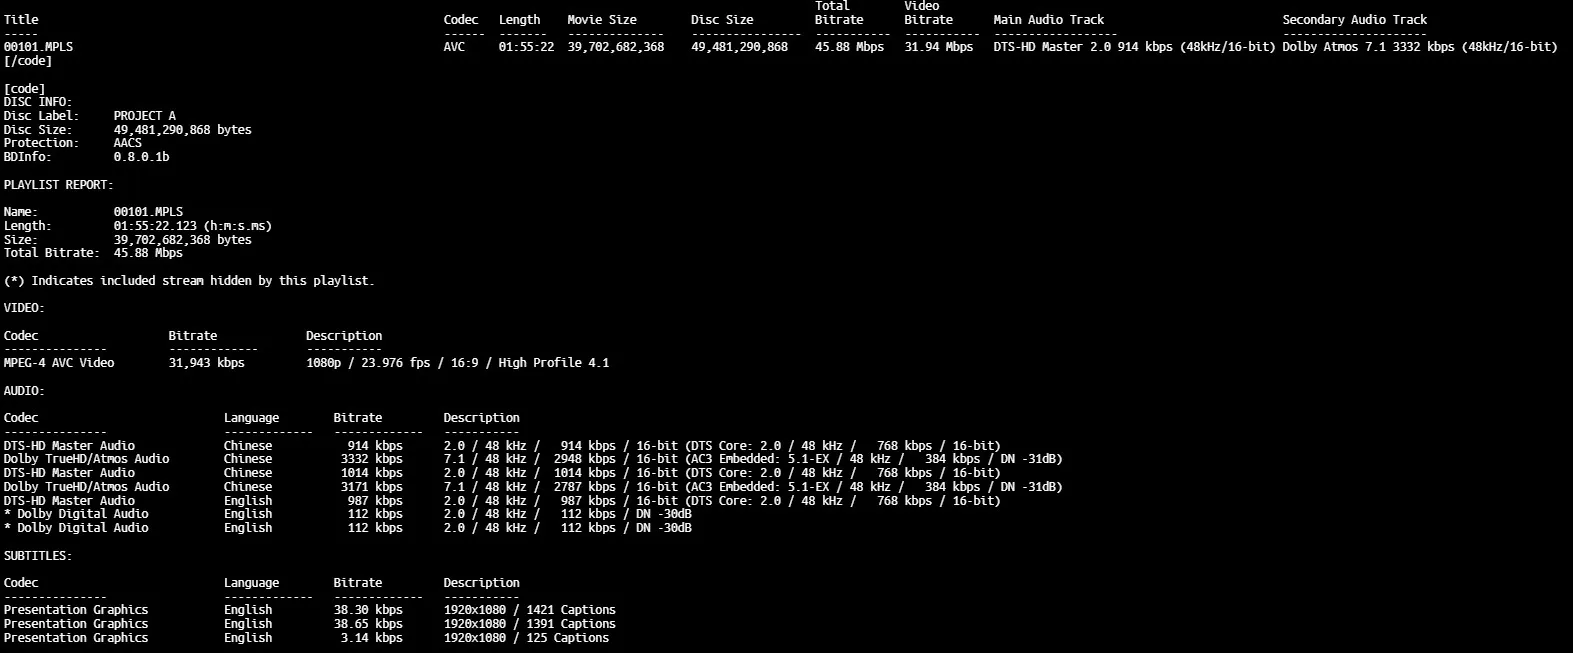Click the closing [/code] tag
Image resolution: width=1573 pixels, height=653 pixels.
28,61
